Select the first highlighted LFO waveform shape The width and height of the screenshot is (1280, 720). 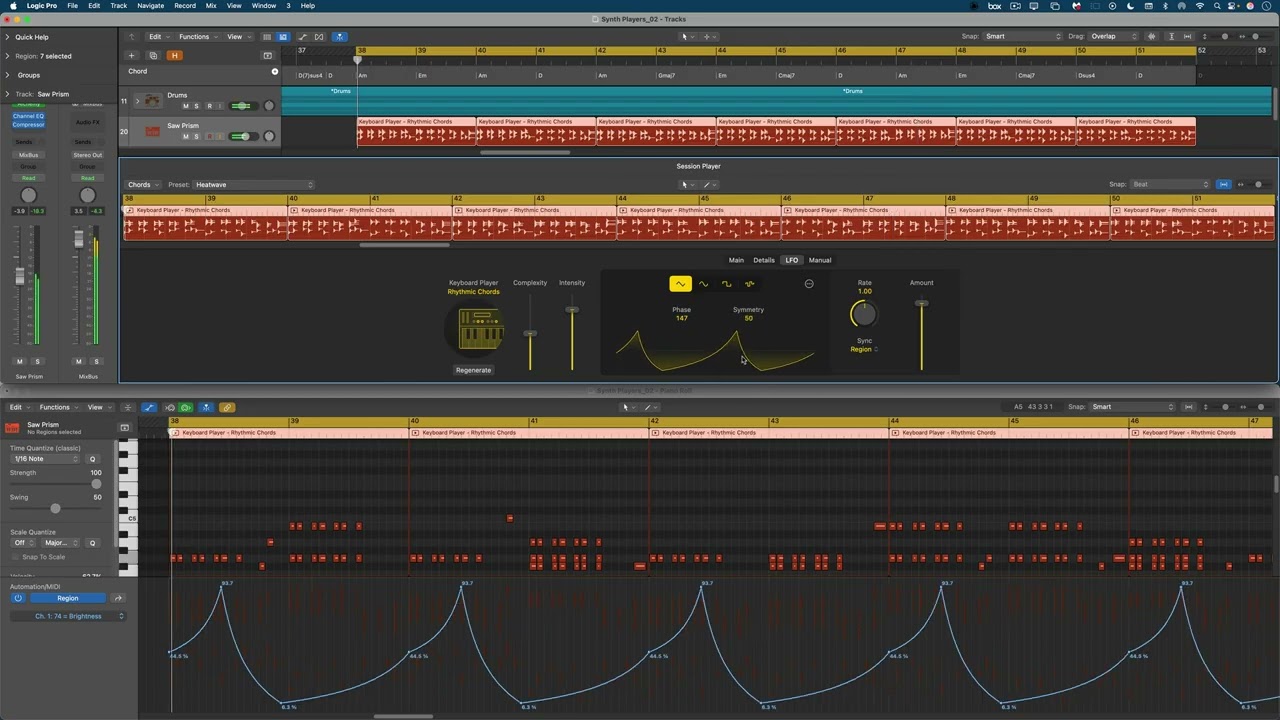tap(680, 284)
